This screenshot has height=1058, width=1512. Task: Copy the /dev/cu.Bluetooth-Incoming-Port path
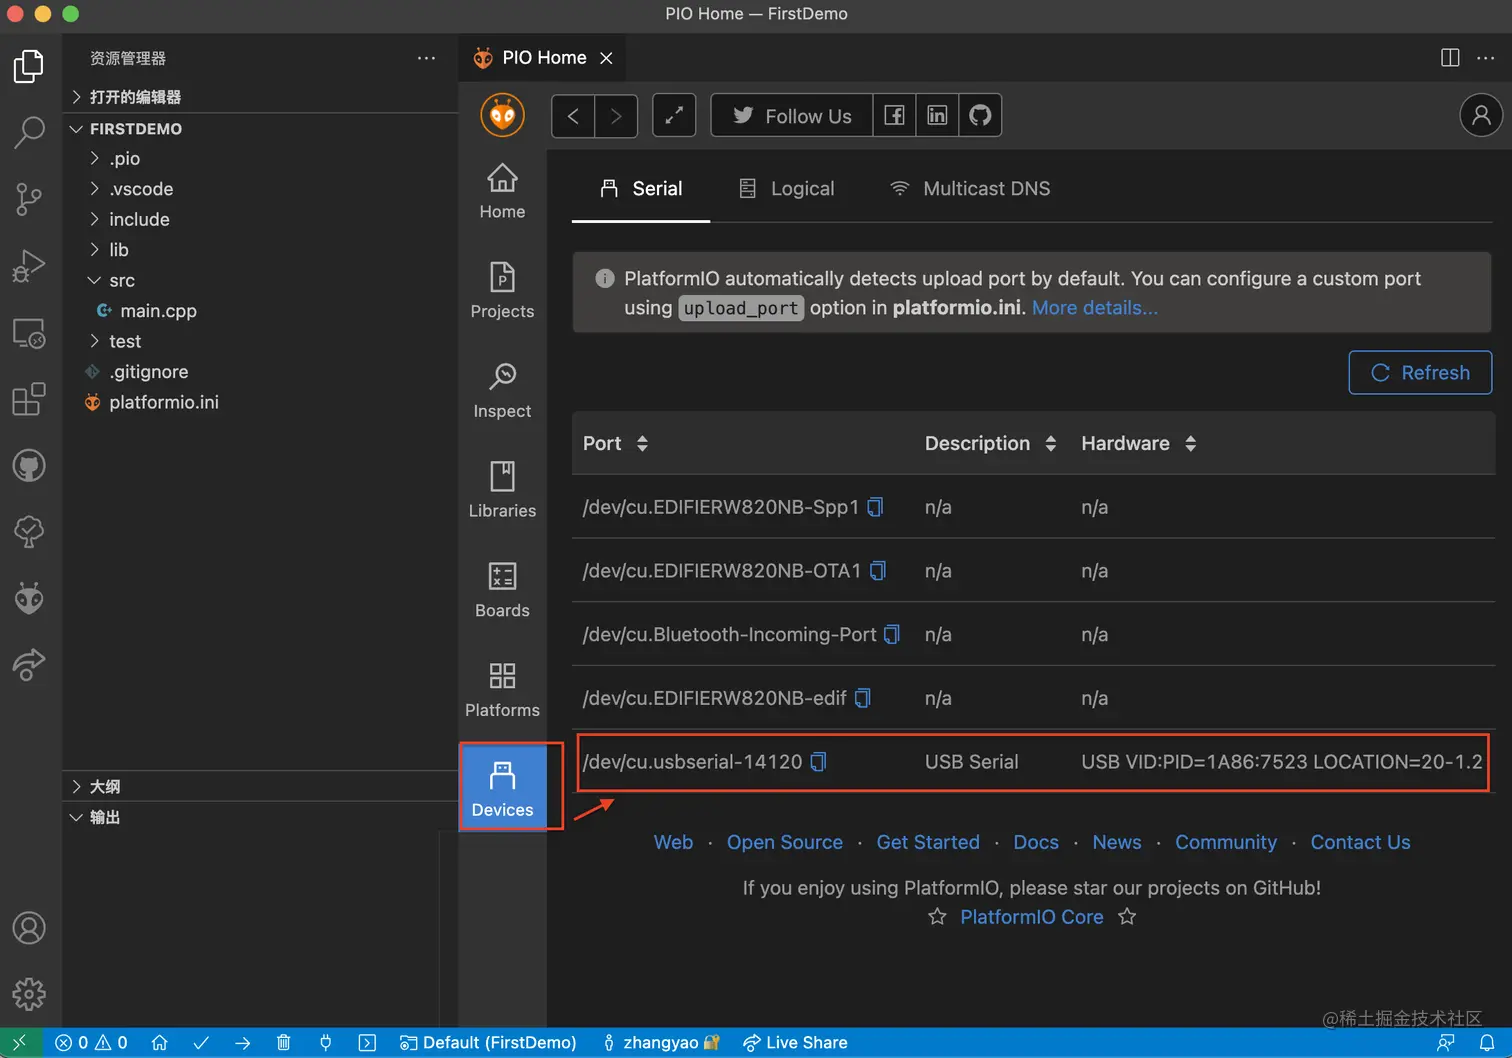(x=892, y=634)
